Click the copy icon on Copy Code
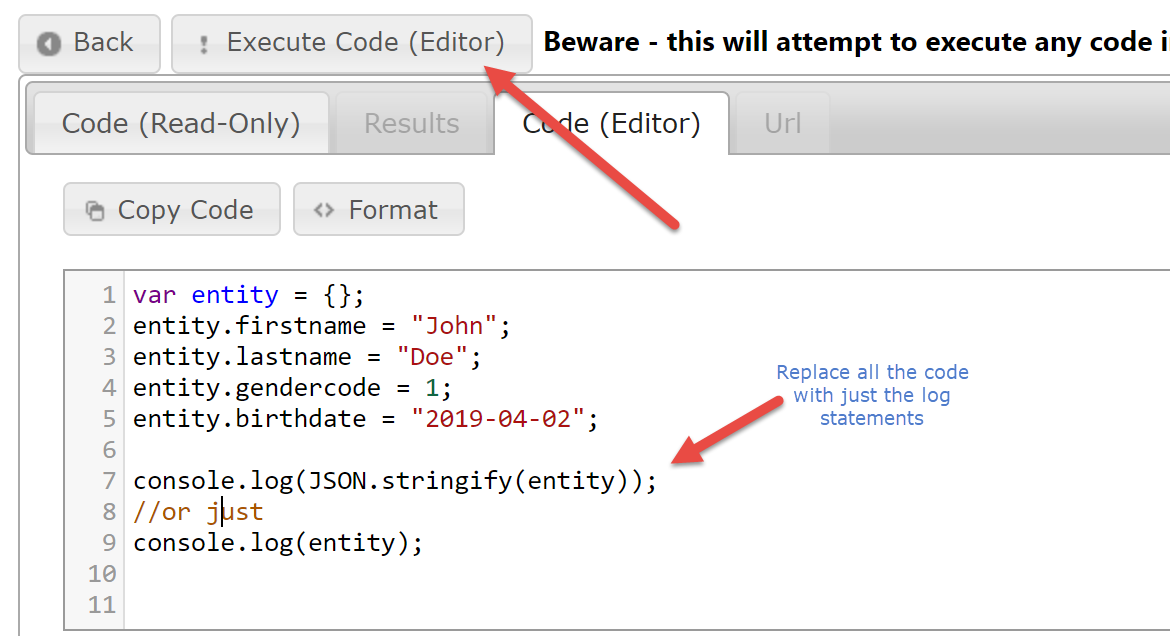 coord(95,211)
